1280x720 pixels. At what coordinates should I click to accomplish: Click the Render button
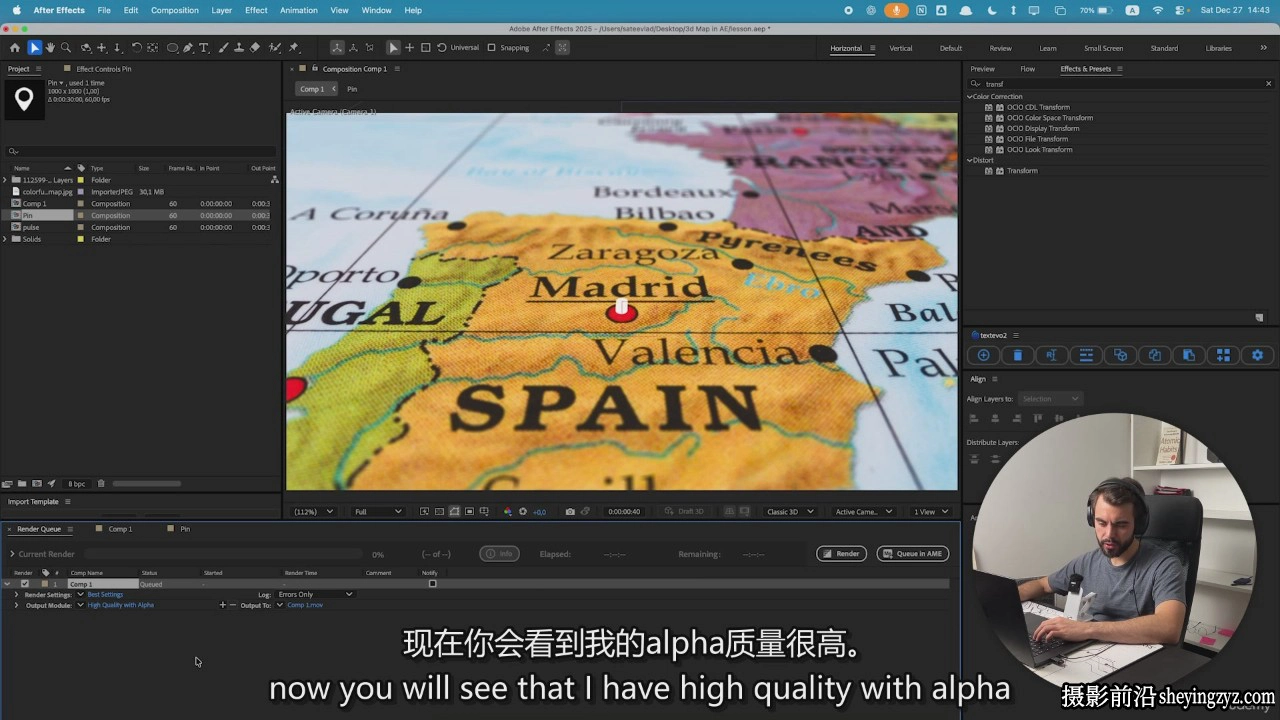click(x=841, y=554)
